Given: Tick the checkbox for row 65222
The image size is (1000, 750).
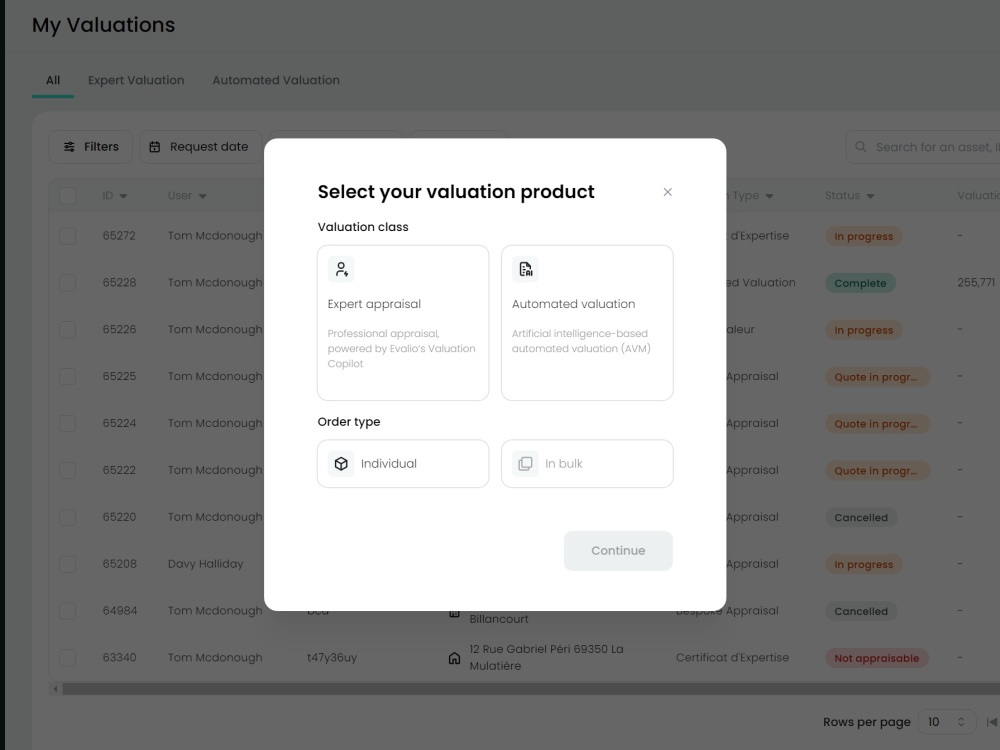Looking at the screenshot, I should 68,470.
